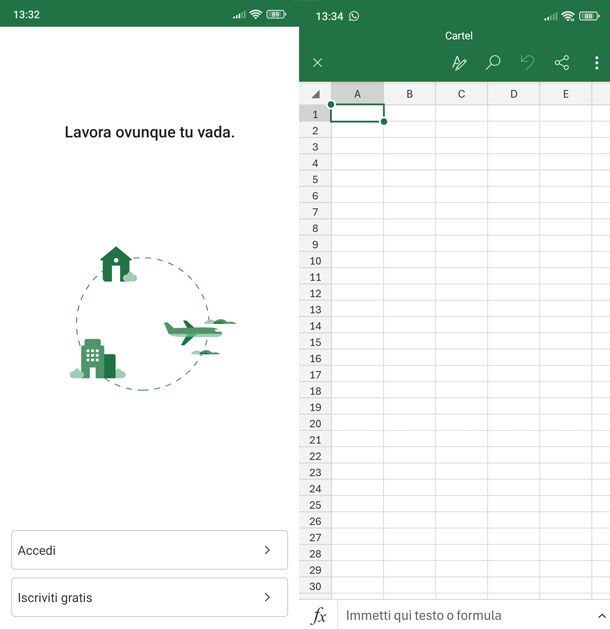Tap the lower-right selection handle of cell A1
Screen dimensions: 610x629
(x=384, y=122)
